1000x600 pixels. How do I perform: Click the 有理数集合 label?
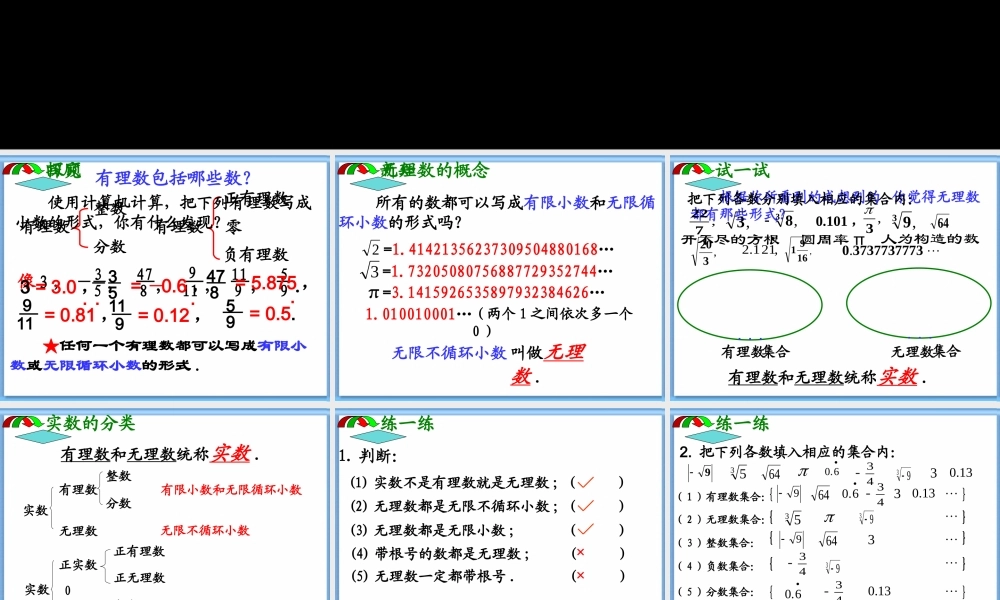click(756, 351)
